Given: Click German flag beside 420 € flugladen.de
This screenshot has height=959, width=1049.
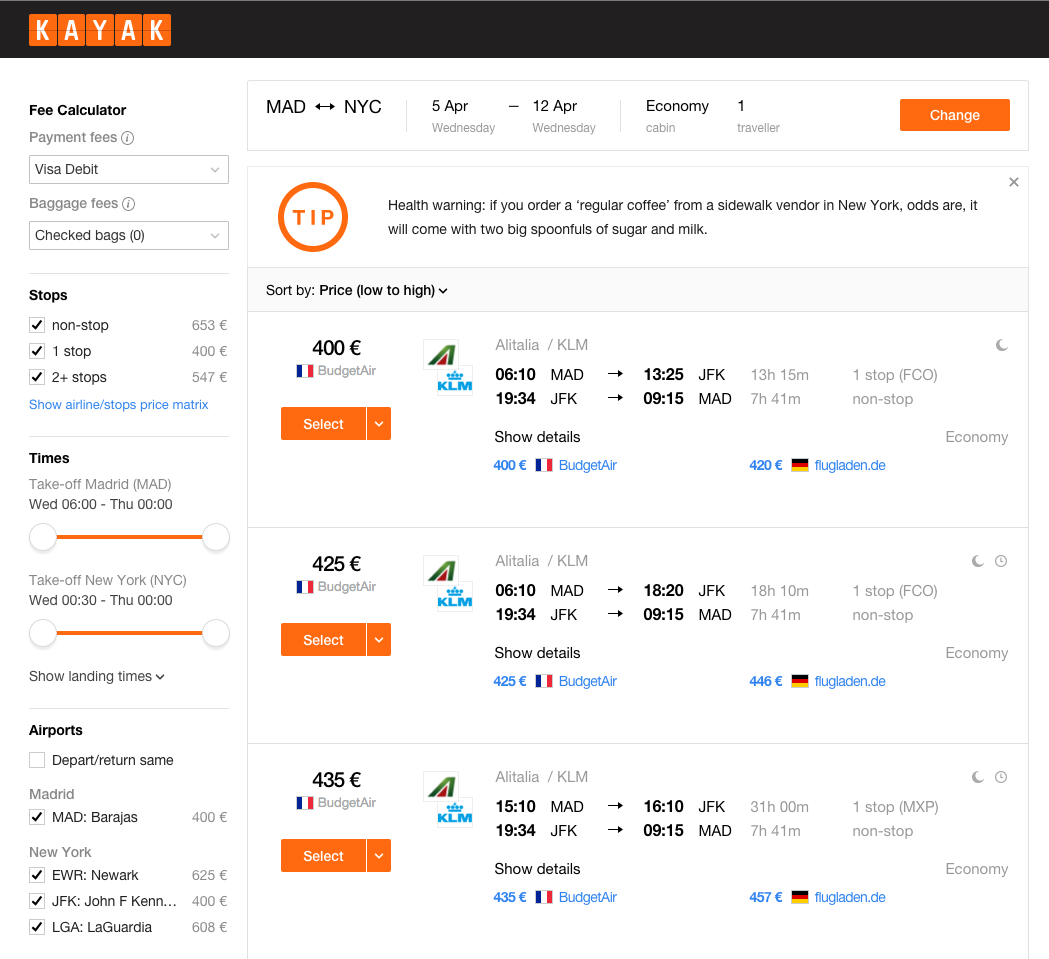Looking at the screenshot, I should (x=800, y=465).
